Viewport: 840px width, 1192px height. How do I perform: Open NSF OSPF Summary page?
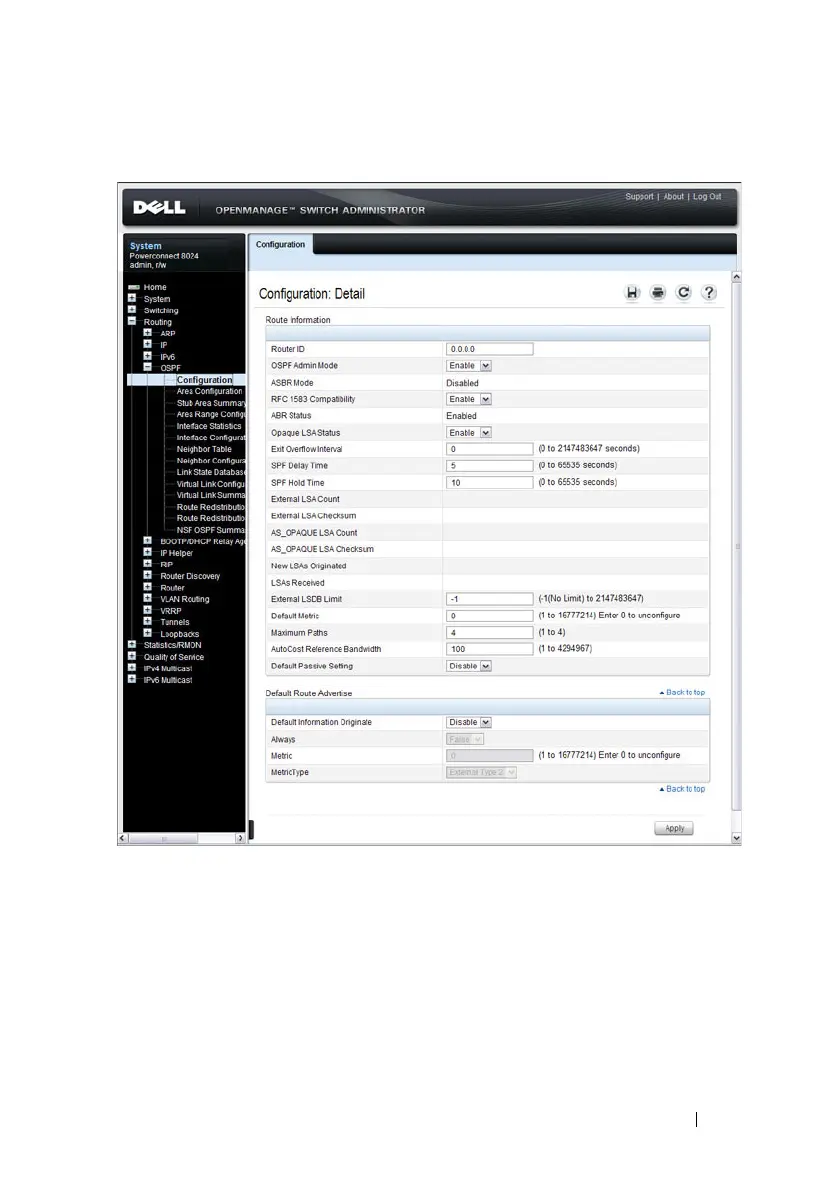[211, 530]
